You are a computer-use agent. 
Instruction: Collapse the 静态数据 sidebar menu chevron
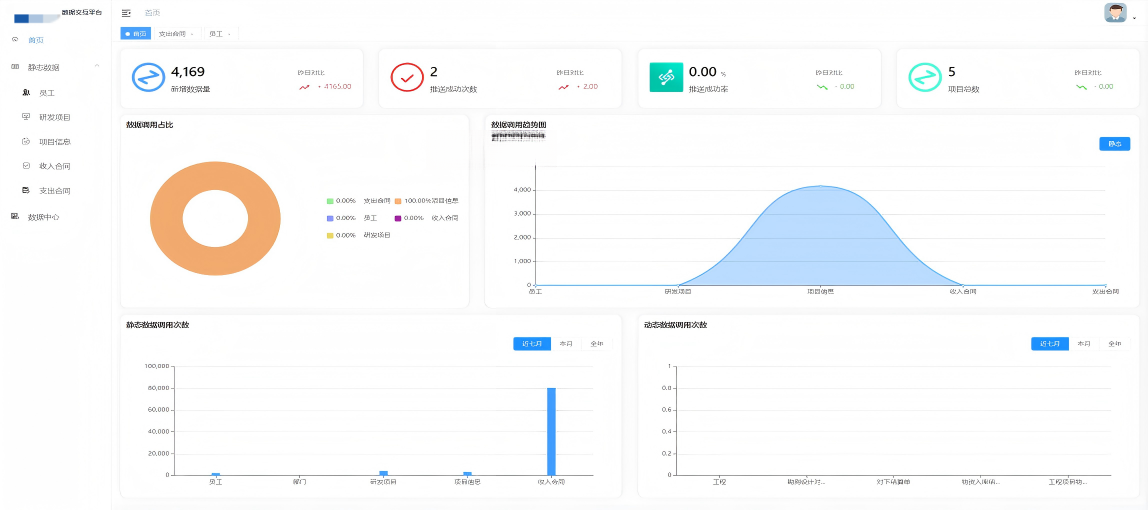(x=97, y=67)
